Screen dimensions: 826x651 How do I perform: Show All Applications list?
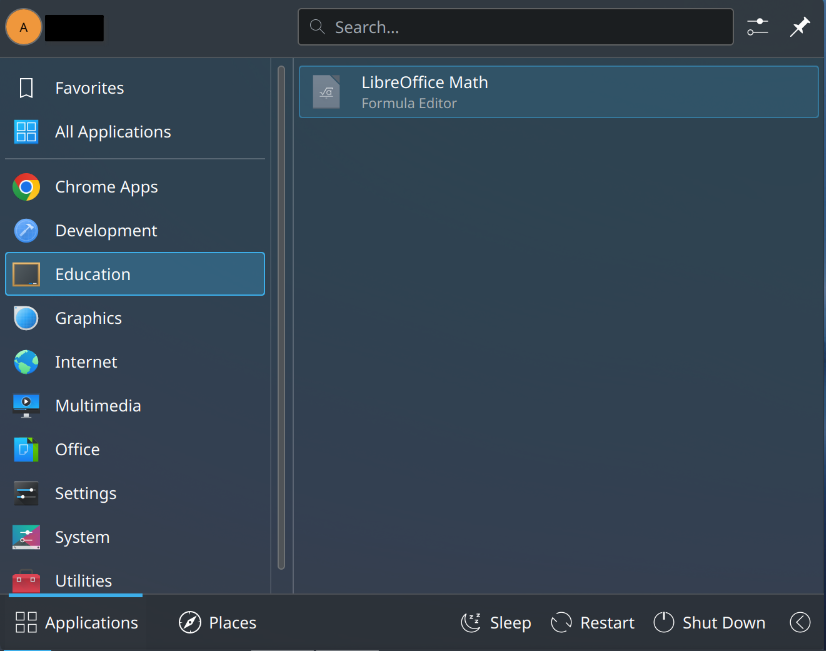click(135, 132)
